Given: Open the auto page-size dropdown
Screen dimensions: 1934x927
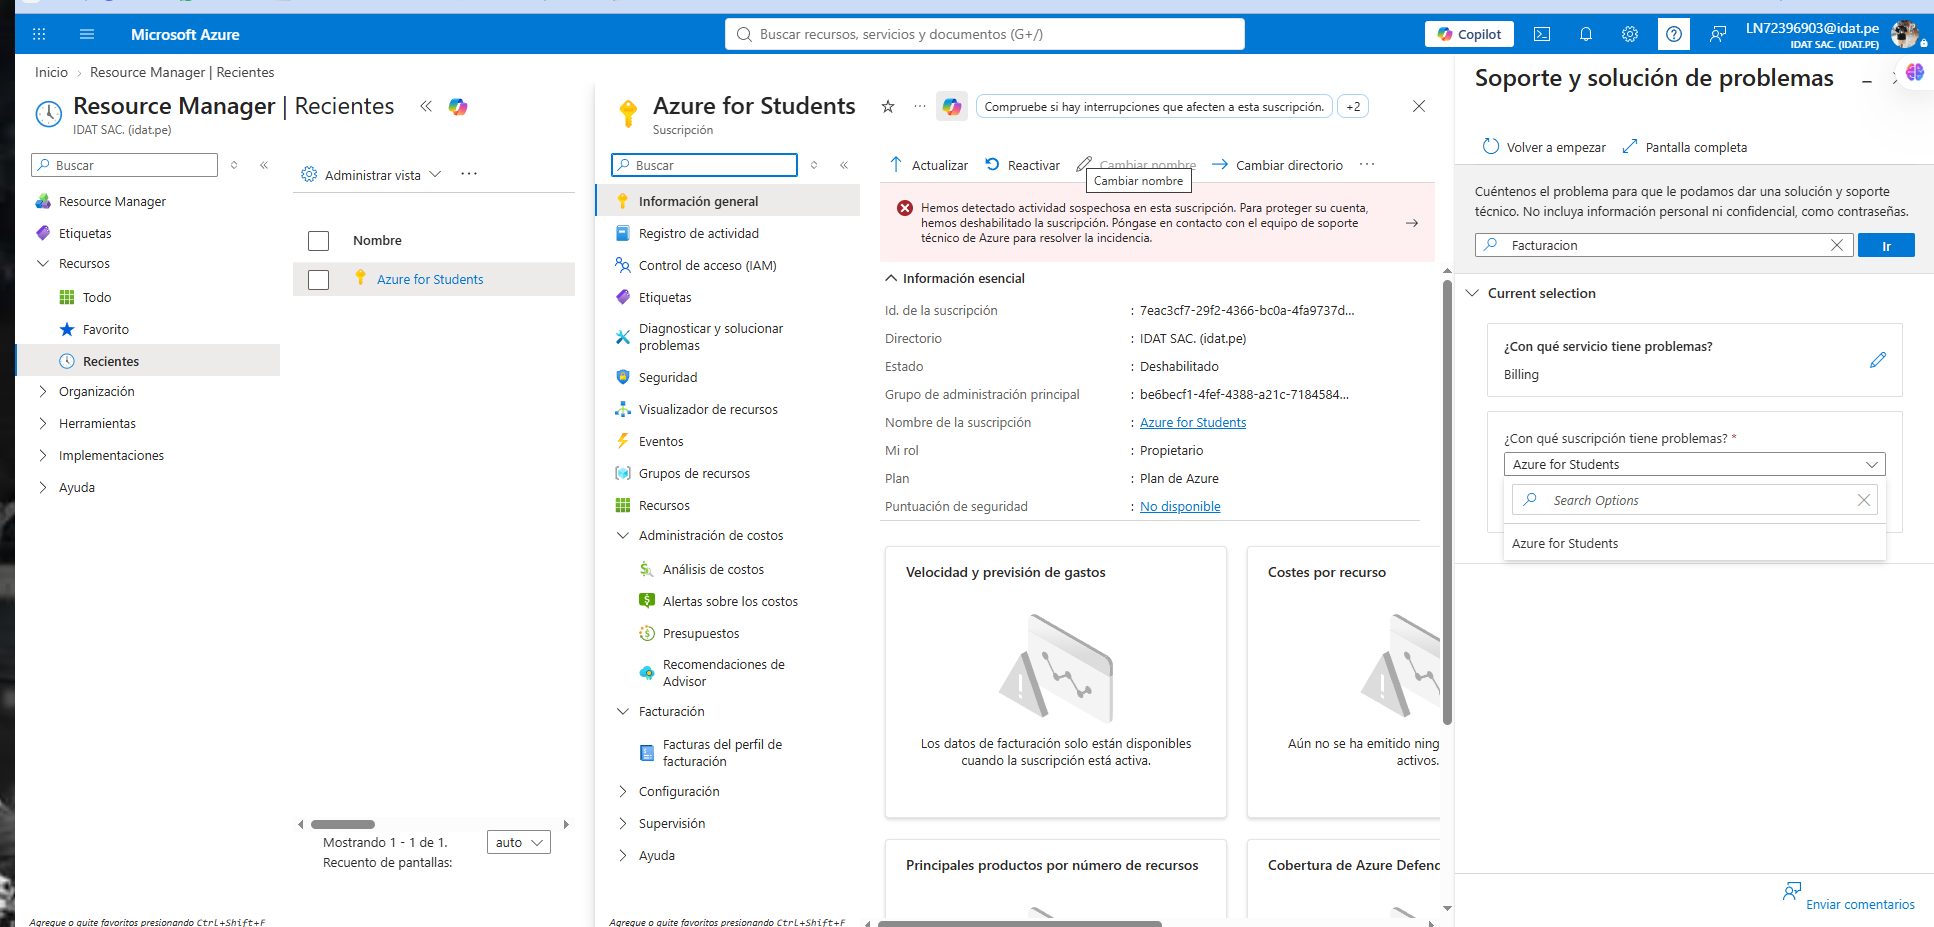Looking at the screenshot, I should coord(518,842).
